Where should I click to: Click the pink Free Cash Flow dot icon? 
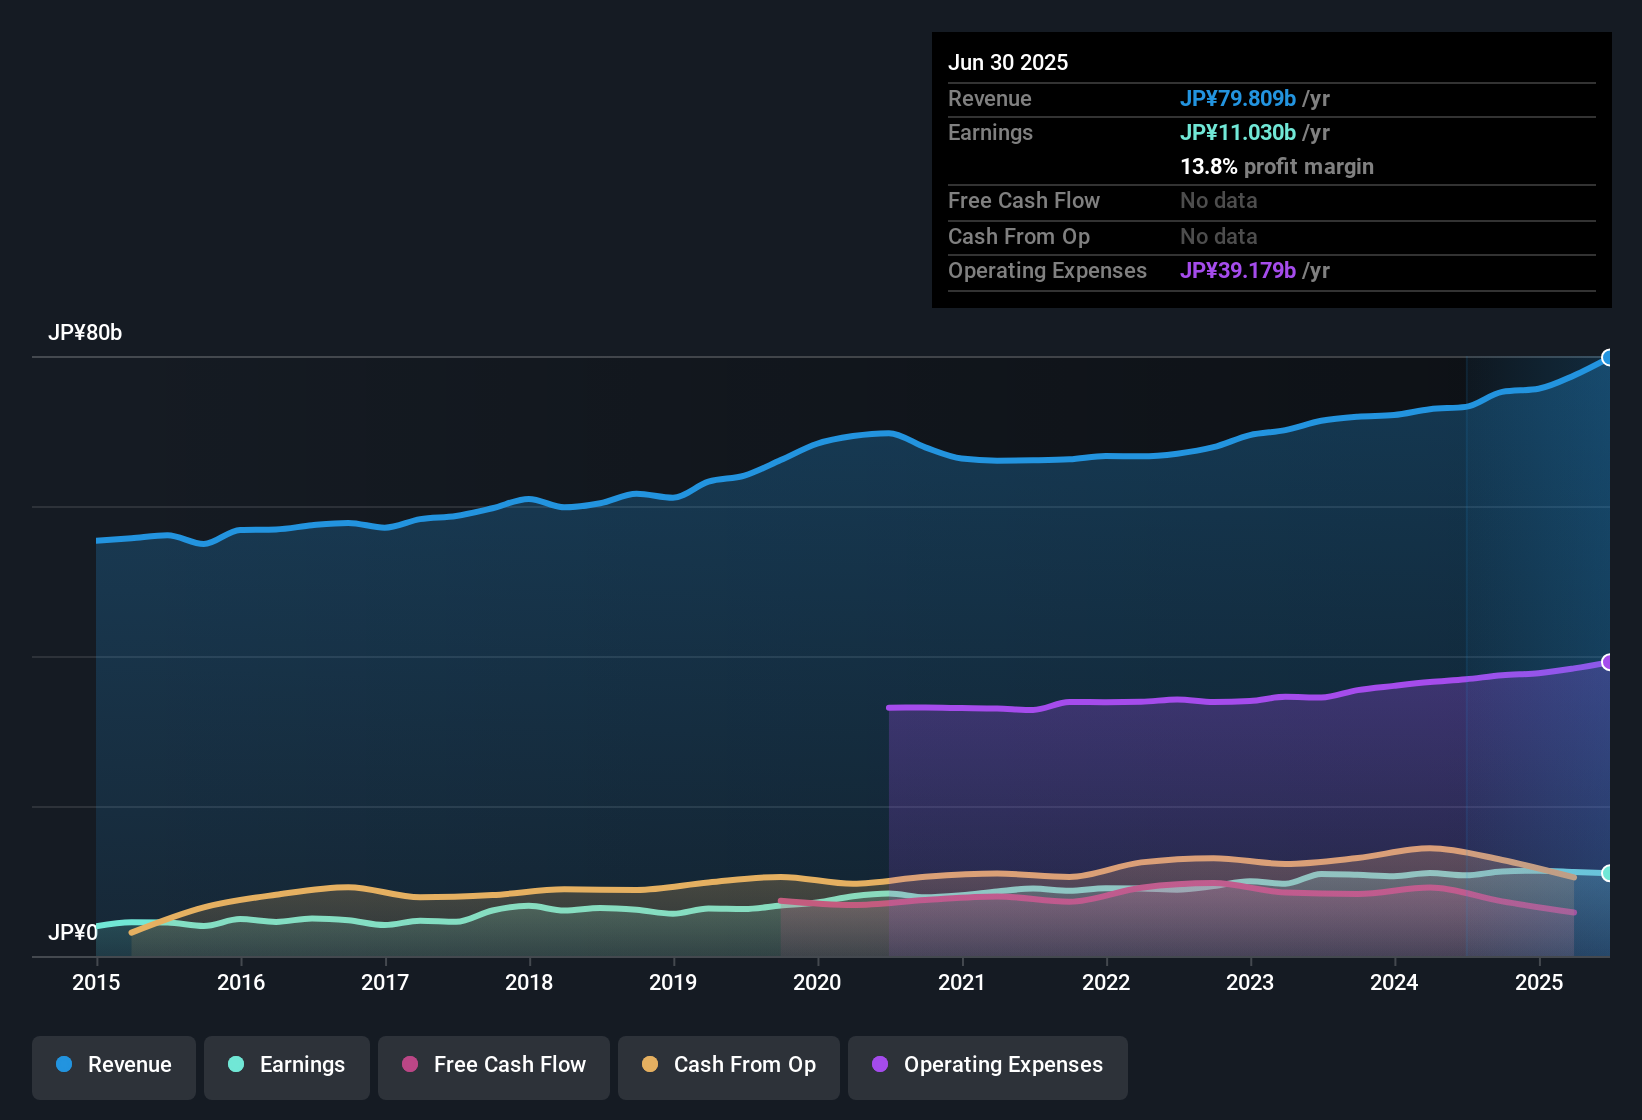[x=409, y=1066]
